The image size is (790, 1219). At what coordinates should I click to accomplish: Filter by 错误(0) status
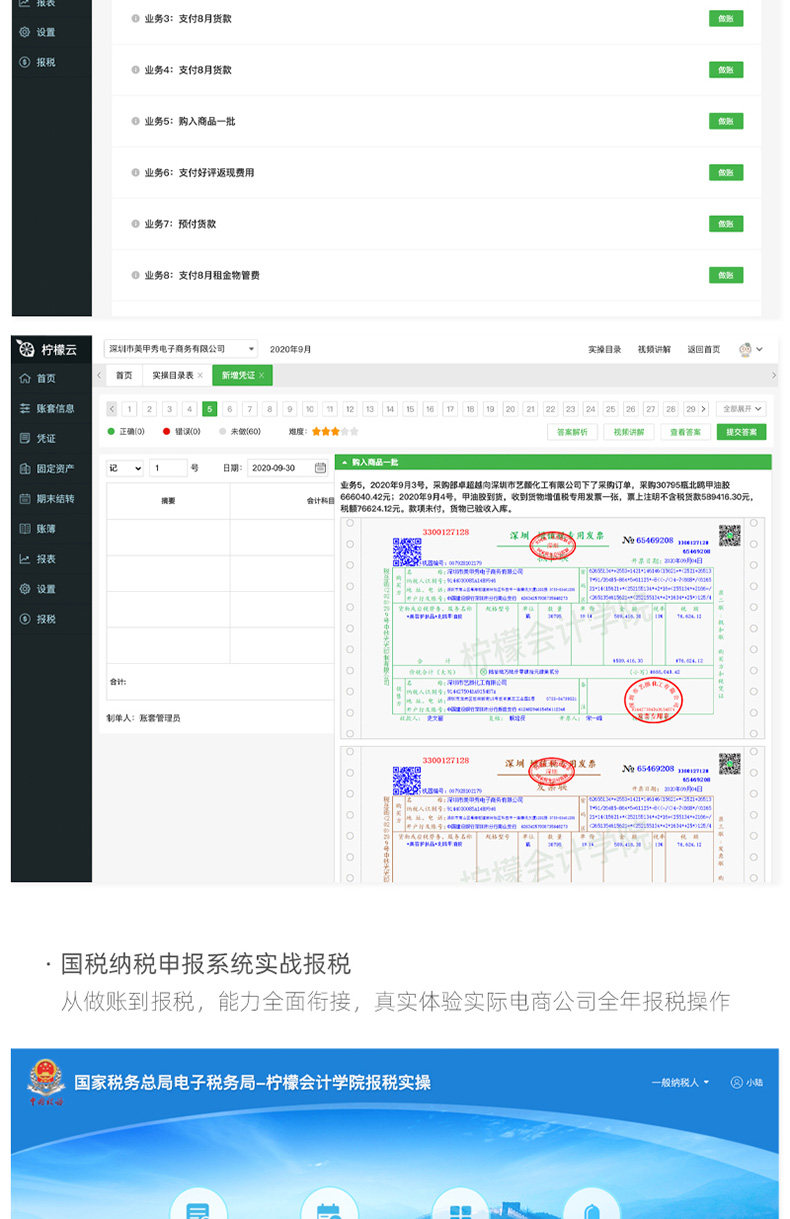coord(181,432)
